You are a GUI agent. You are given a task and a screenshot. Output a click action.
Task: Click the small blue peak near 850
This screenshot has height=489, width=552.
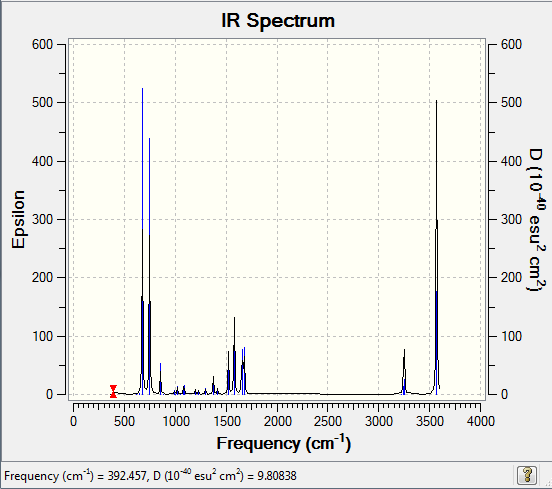click(160, 378)
